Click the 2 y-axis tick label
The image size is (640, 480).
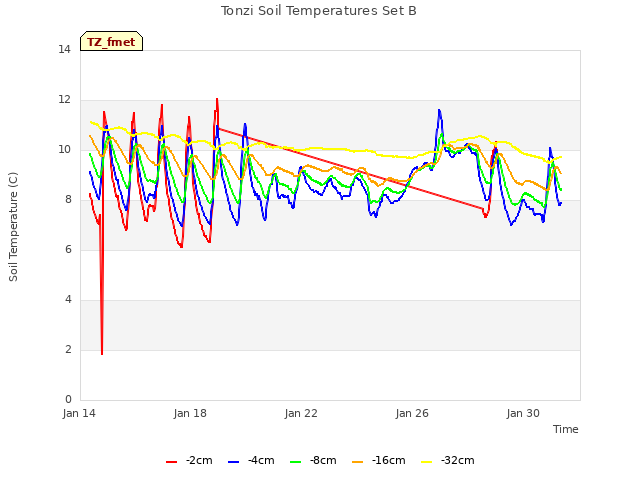pos(68,350)
